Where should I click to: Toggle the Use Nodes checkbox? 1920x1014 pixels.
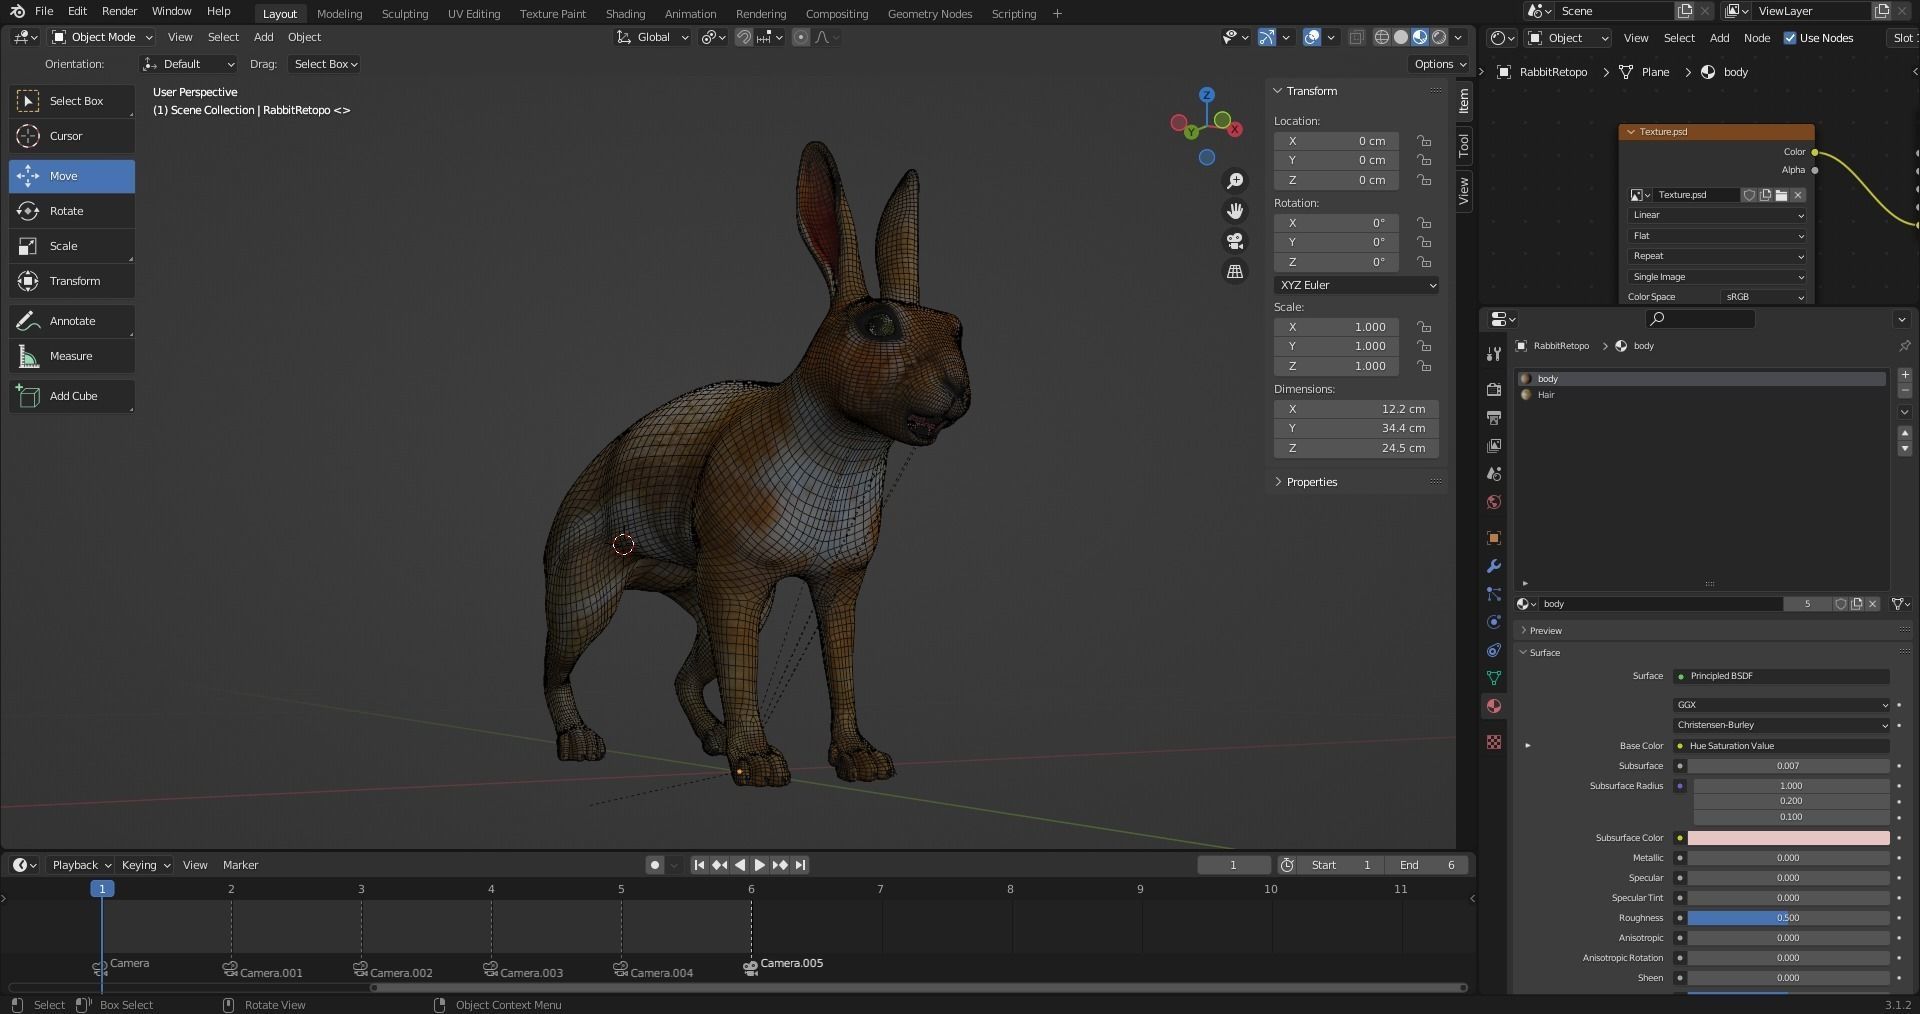pos(1790,38)
